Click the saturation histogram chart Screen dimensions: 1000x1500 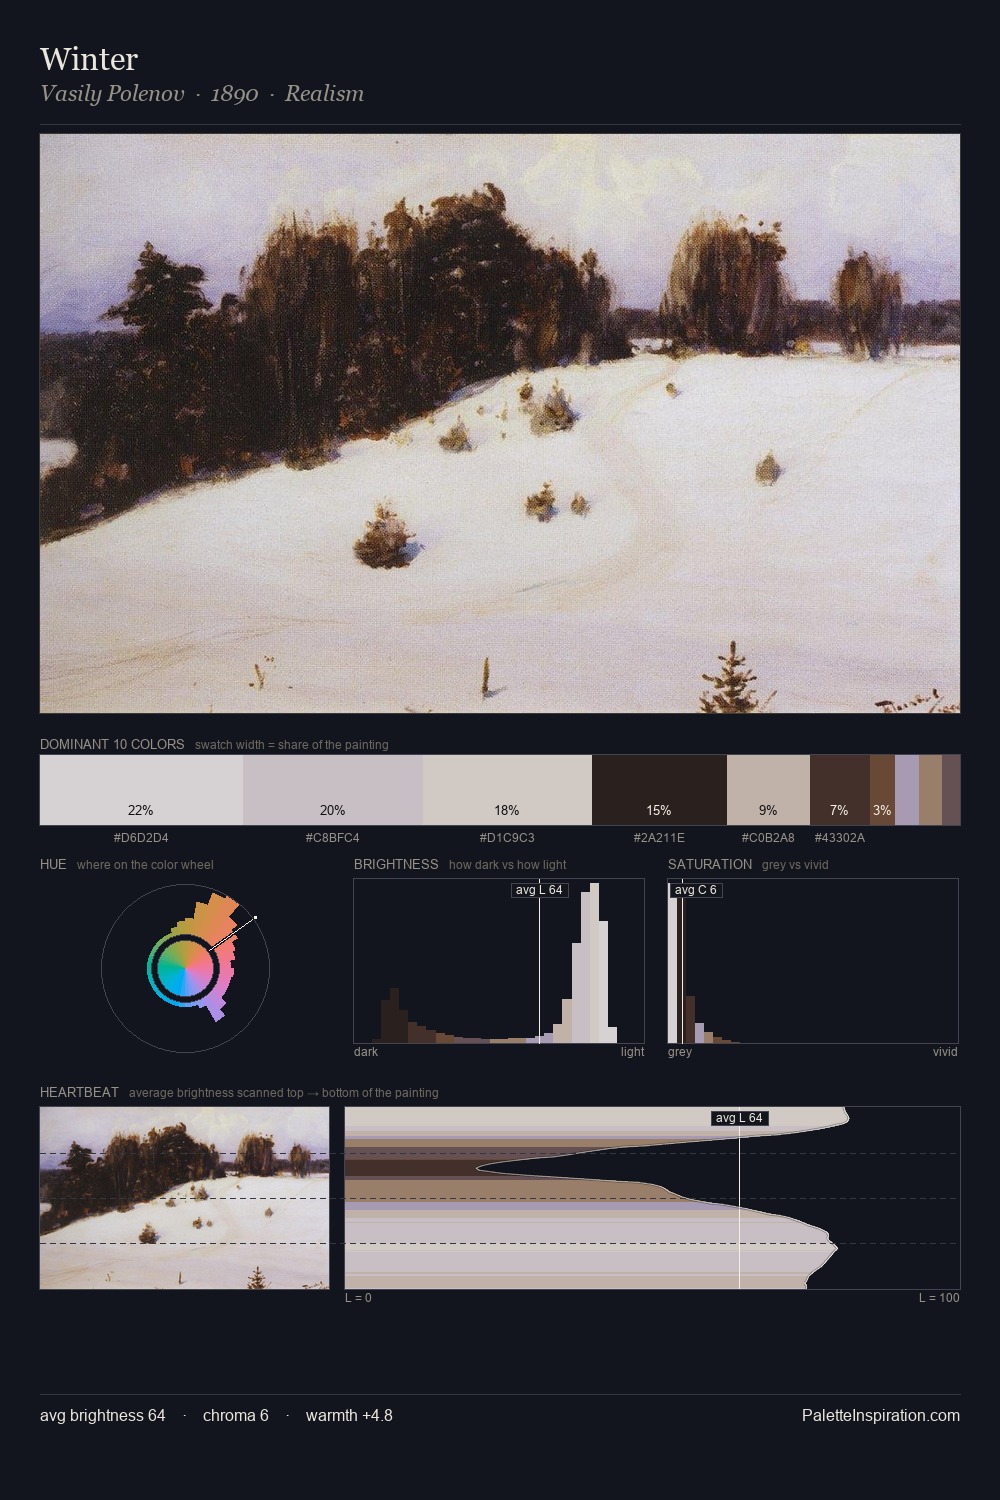point(813,961)
